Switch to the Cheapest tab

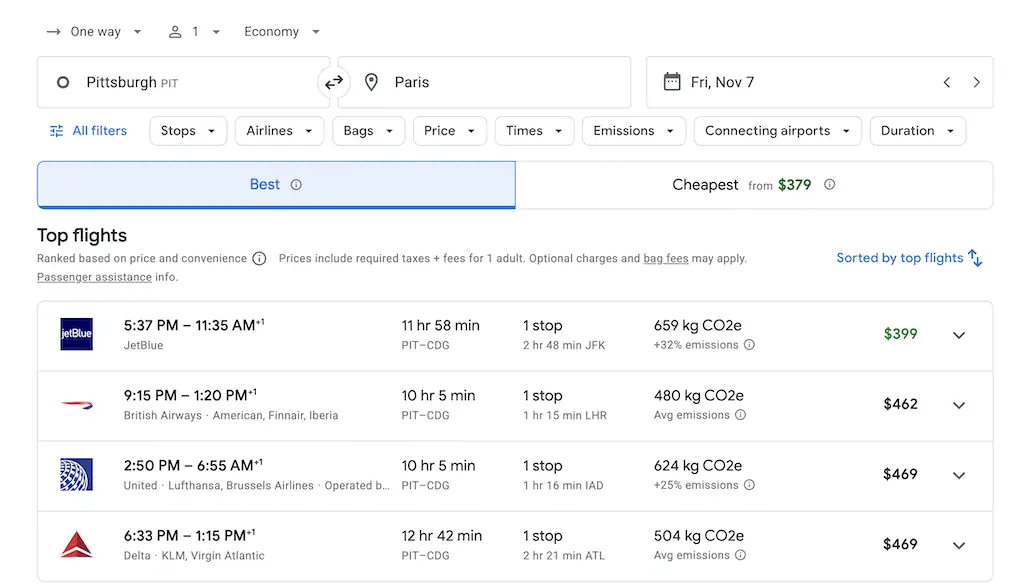click(754, 185)
